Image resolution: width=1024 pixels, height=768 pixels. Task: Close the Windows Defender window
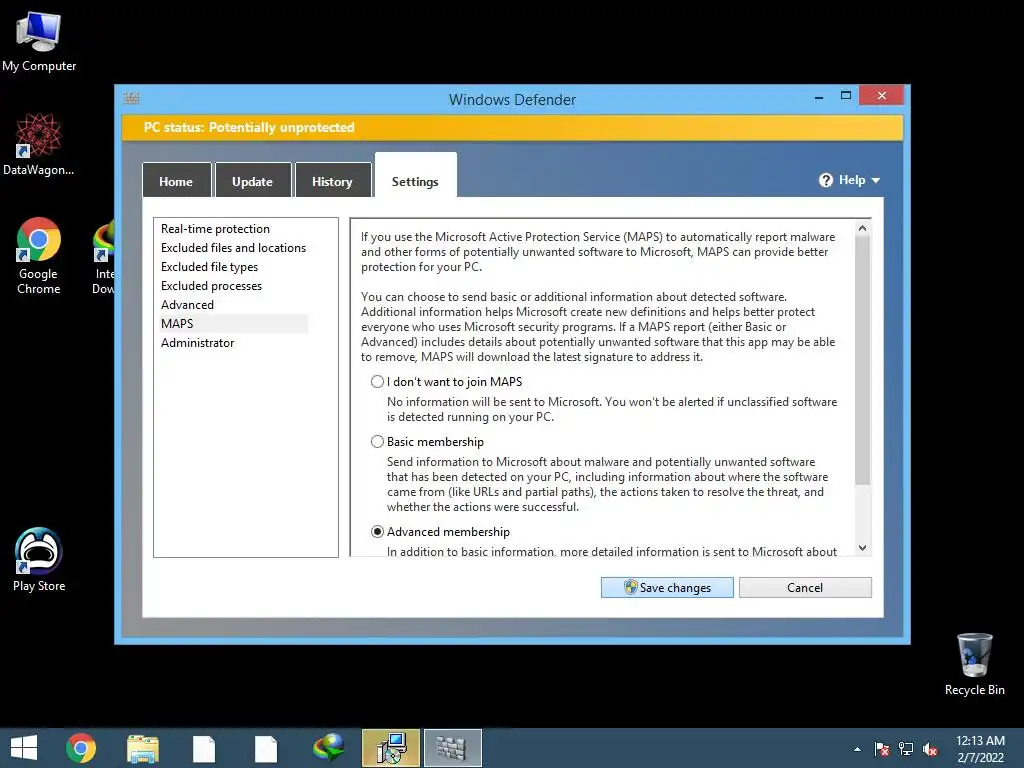tap(882, 95)
